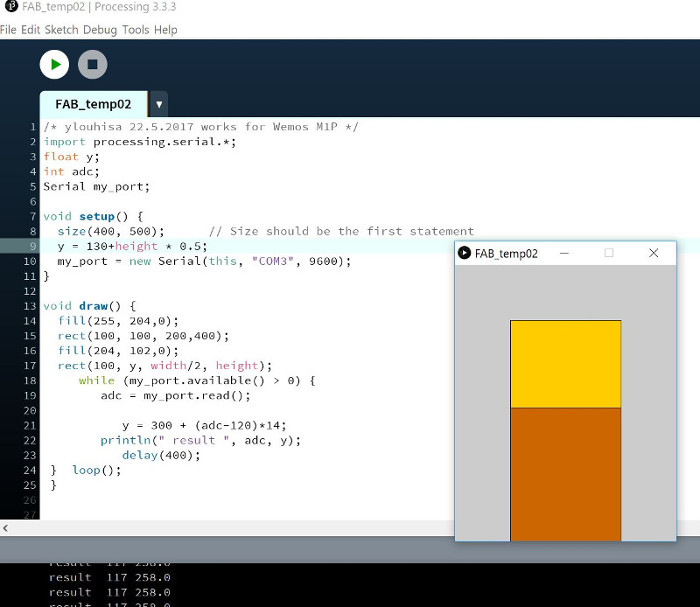The height and width of the screenshot is (607, 700).
Task: Open the tab dropdown arrow next to FAB_temp02
Action: pos(159,104)
